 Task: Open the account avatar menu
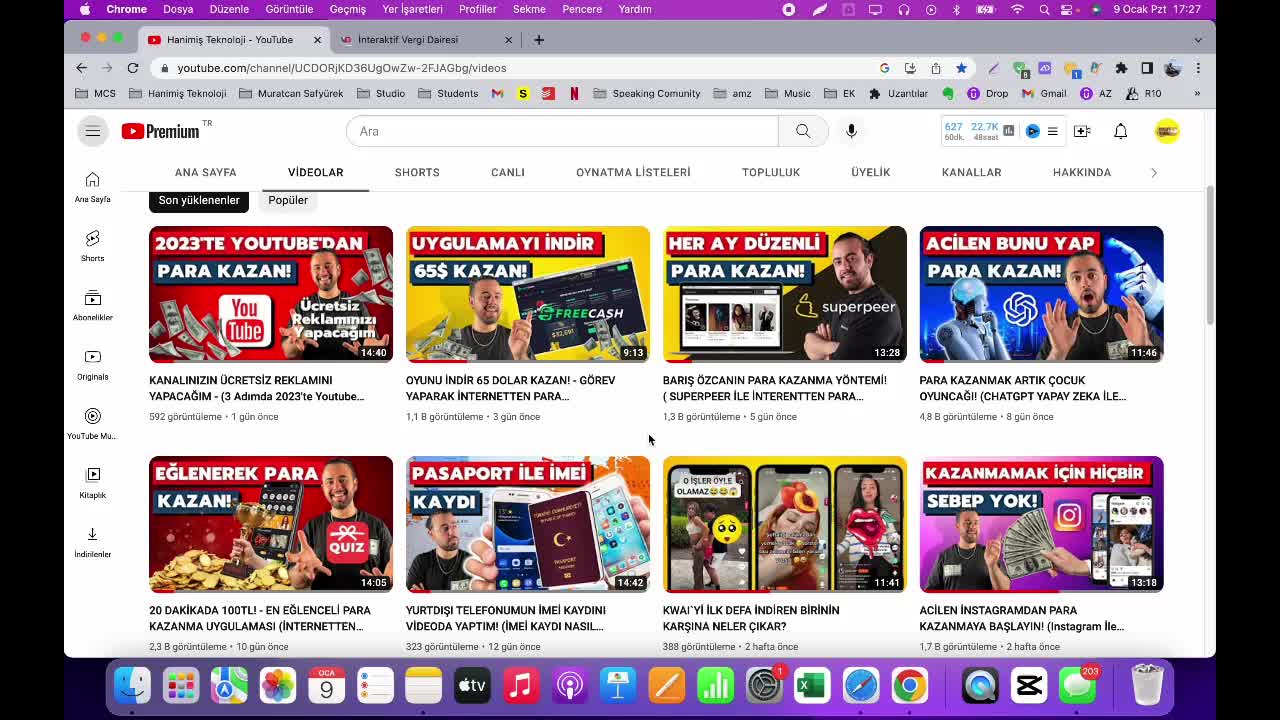click(1166, 131)
